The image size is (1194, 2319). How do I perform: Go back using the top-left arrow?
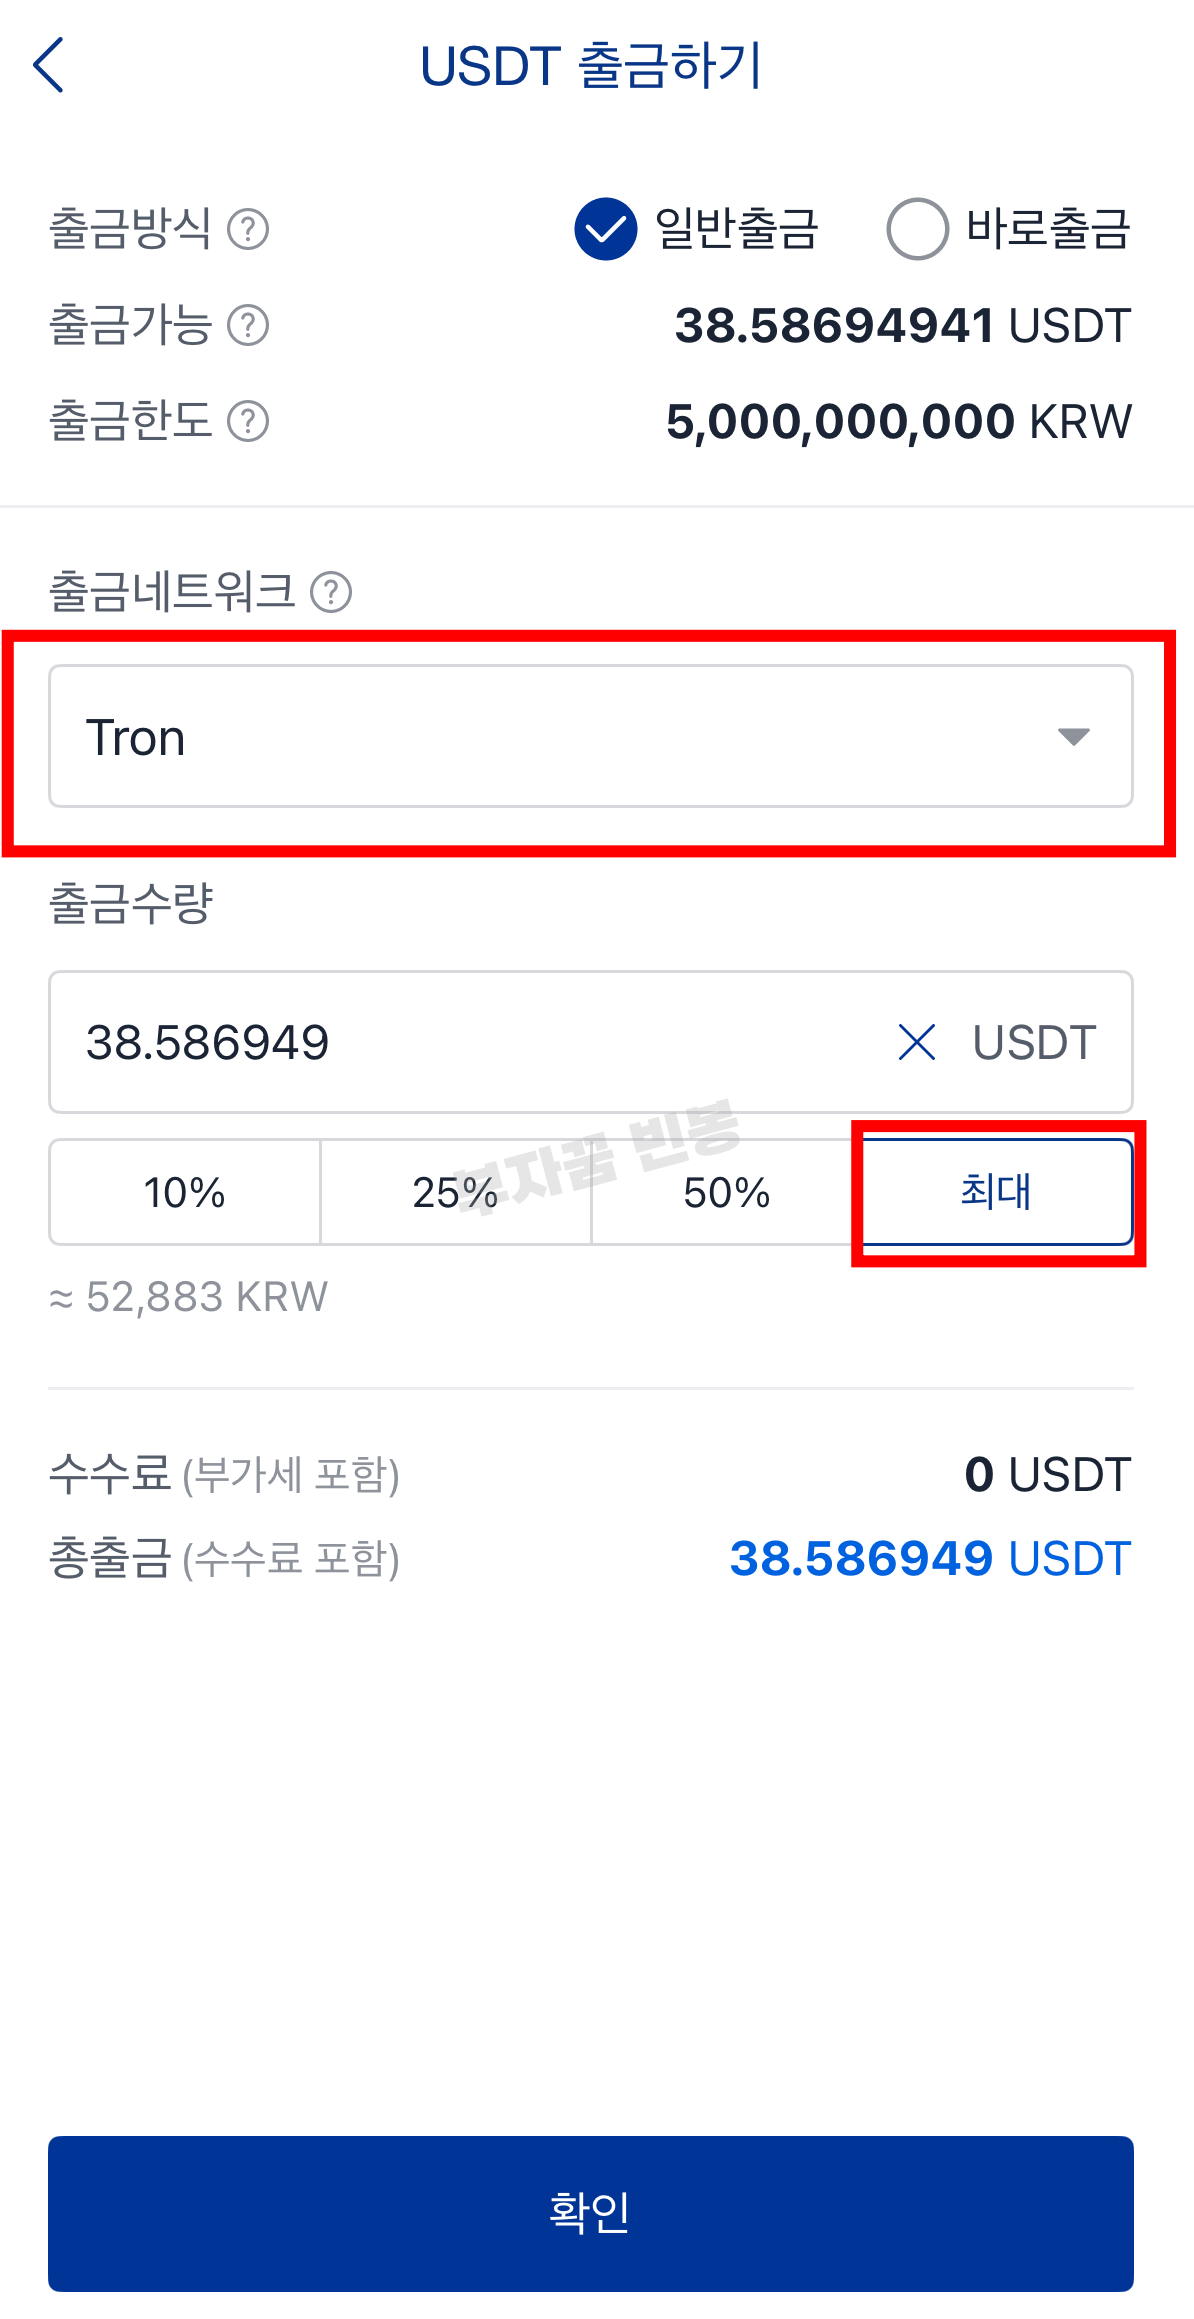coord(48,65)
